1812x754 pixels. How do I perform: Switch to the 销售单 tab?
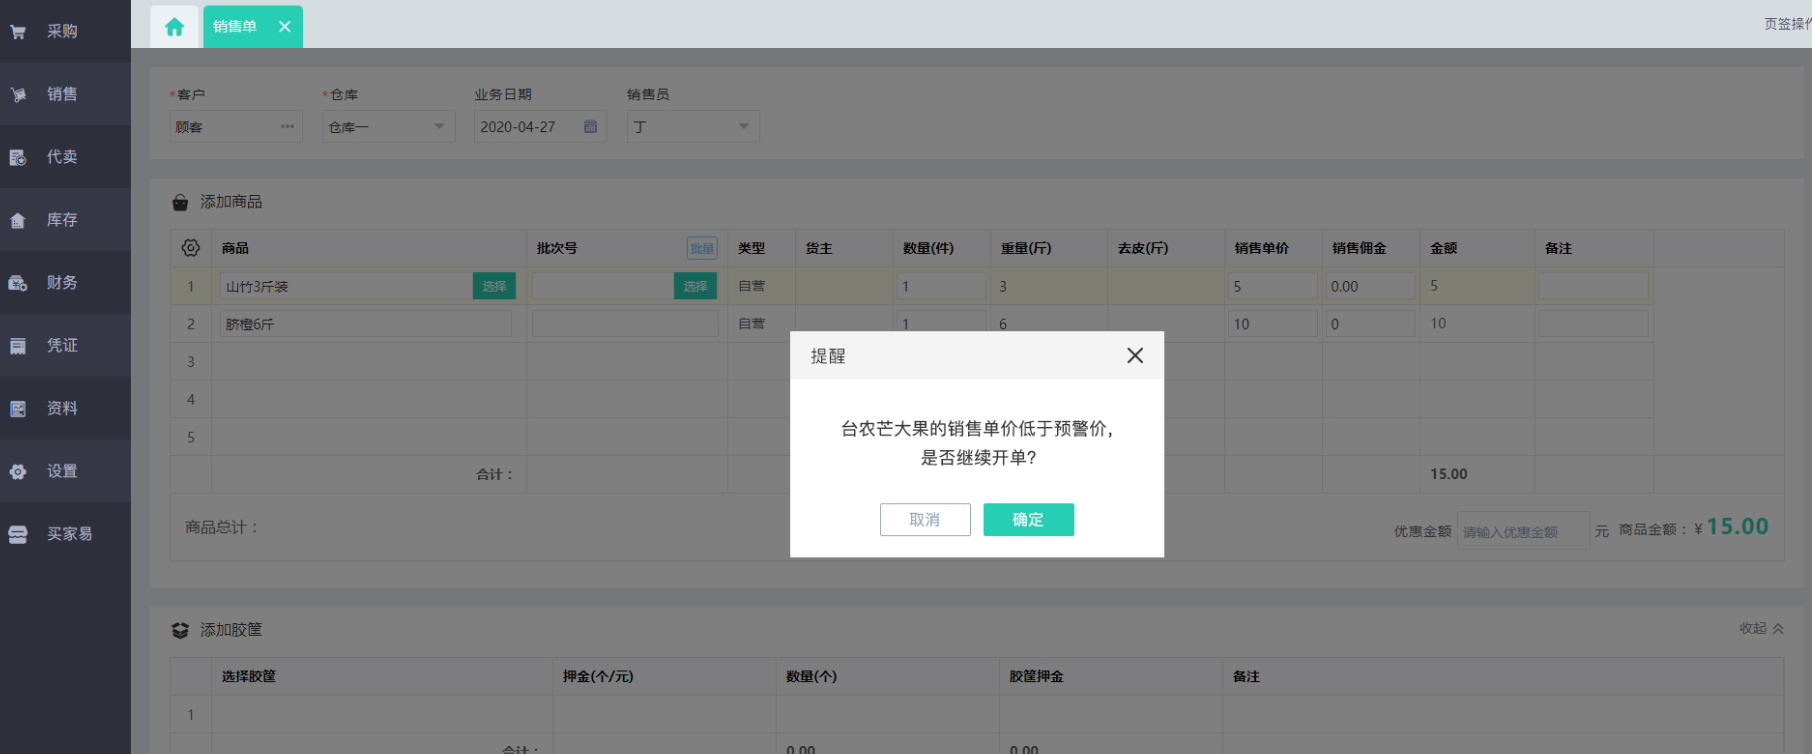click(x=236, y=27)
